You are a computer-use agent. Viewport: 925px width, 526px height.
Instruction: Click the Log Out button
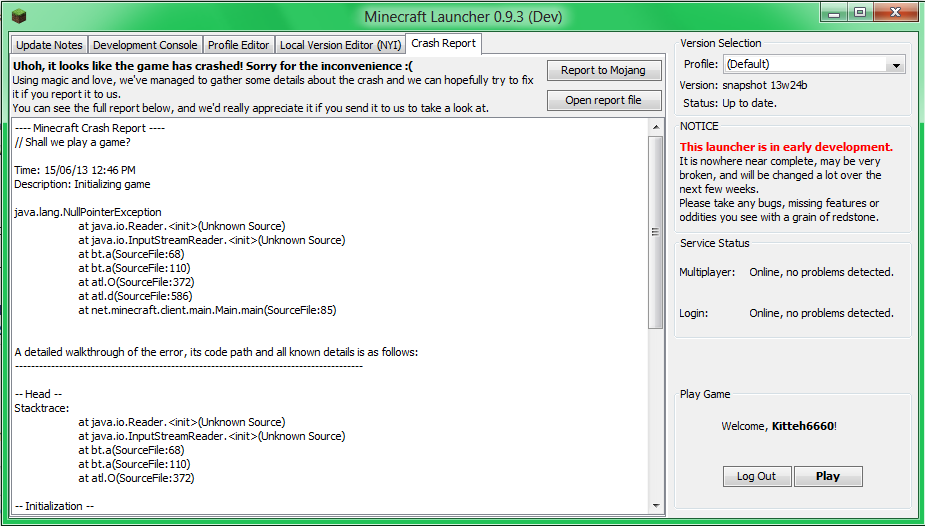coord(757,476)
